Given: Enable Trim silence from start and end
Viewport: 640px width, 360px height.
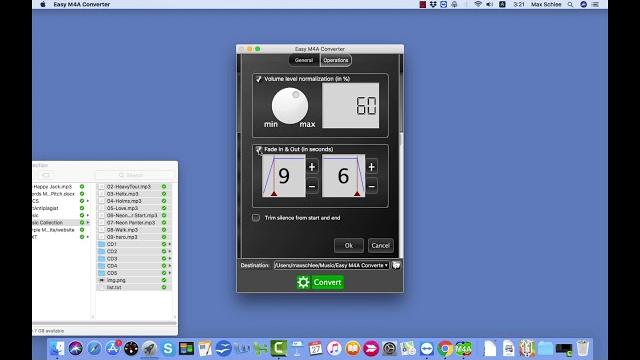Looking at the screenshot, I should point(256,218).
